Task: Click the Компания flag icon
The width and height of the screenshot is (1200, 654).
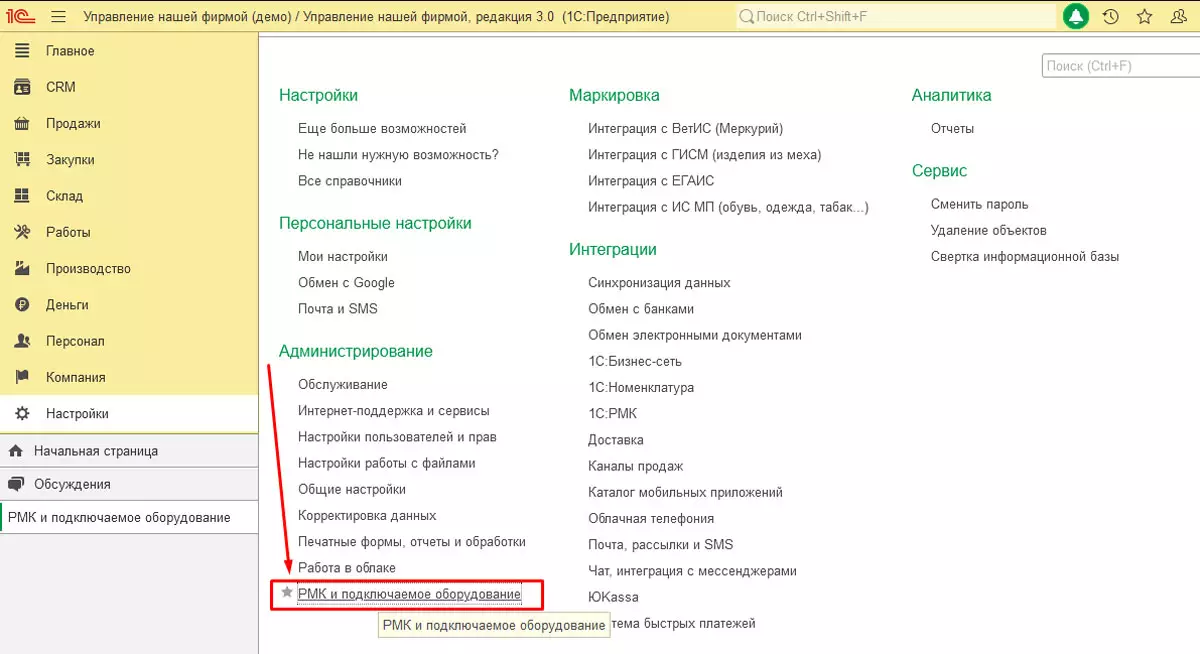Action: pos(22,377)
